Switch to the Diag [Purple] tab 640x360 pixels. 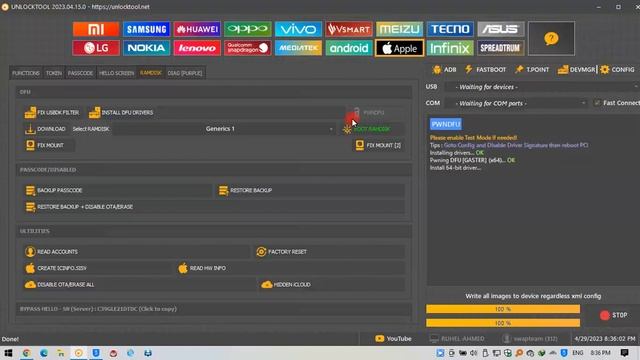185,73
